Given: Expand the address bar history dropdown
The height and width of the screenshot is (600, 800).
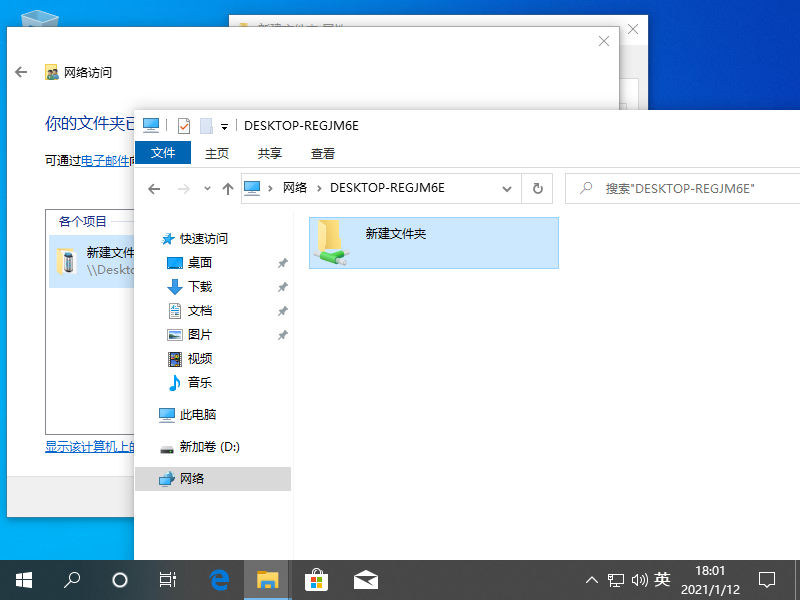Looking at the screenshot, I should (x=508, y=188).
